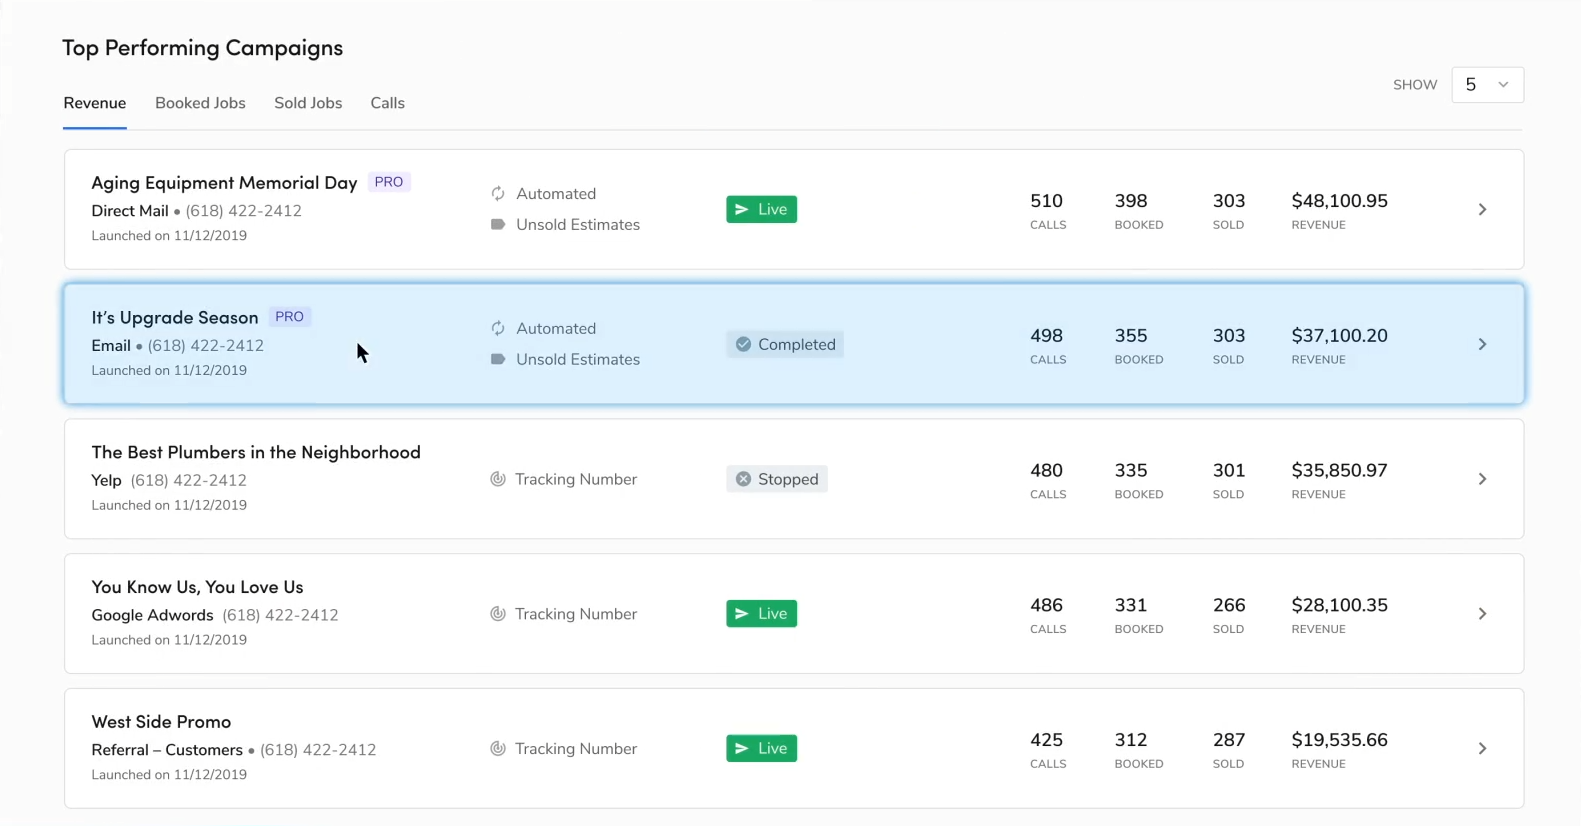Click 266 sold count

point(1229,606)
